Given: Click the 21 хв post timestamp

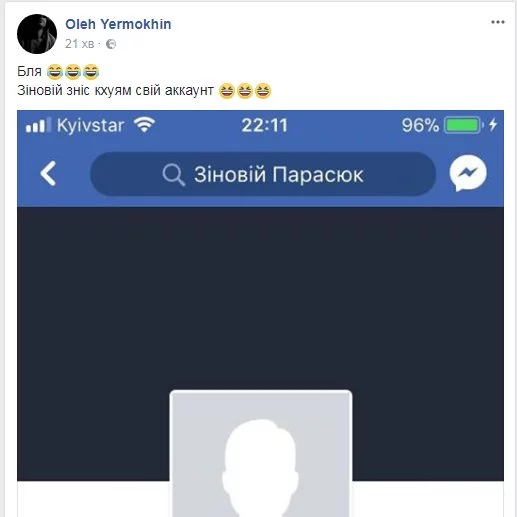Looking at the screenshot, I should pyautogui.click(x=80, y=44).
